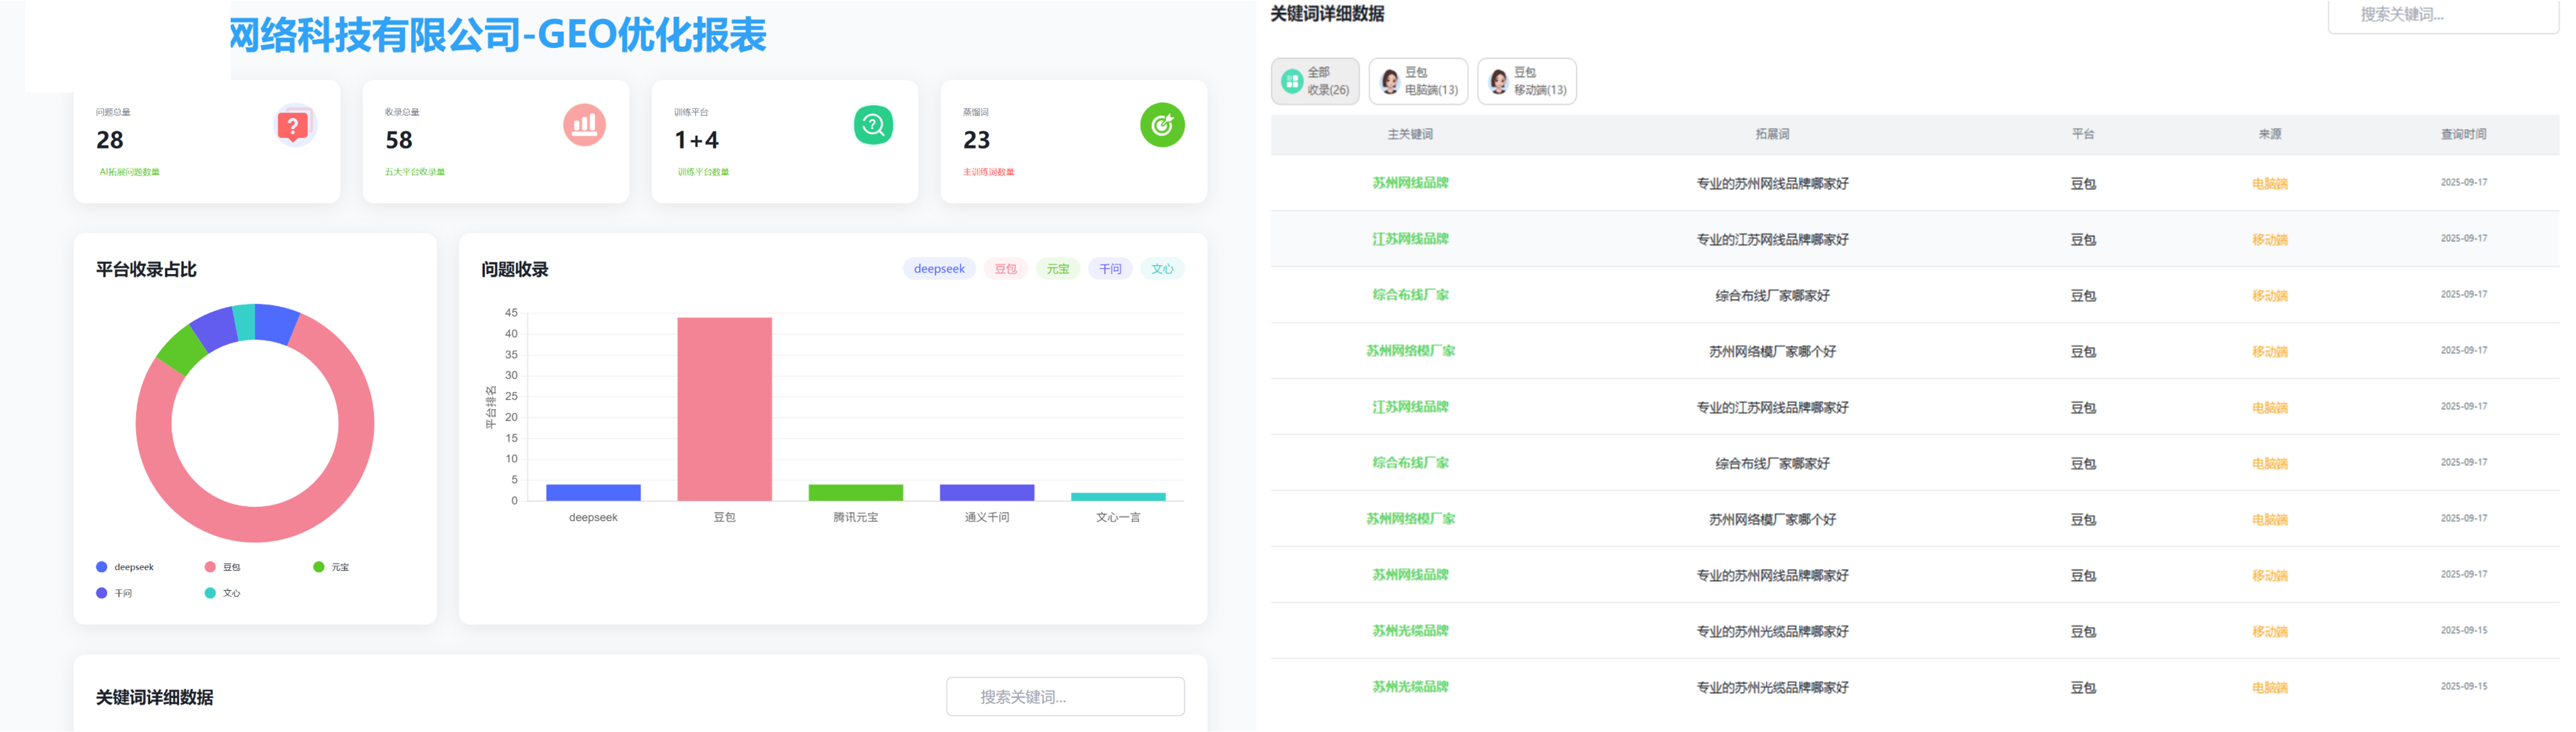Click the pink 豆包 bar in chart
This screenshot has width=2576, height=732.
coord(724,409)
